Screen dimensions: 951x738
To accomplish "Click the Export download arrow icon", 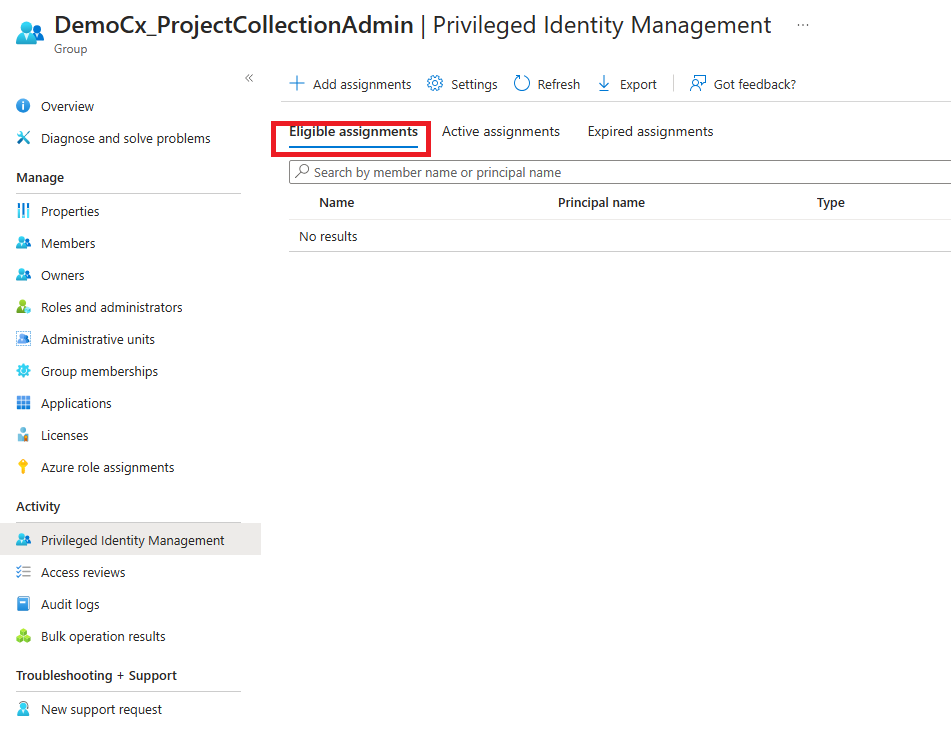I will click(x=604, y=84).
